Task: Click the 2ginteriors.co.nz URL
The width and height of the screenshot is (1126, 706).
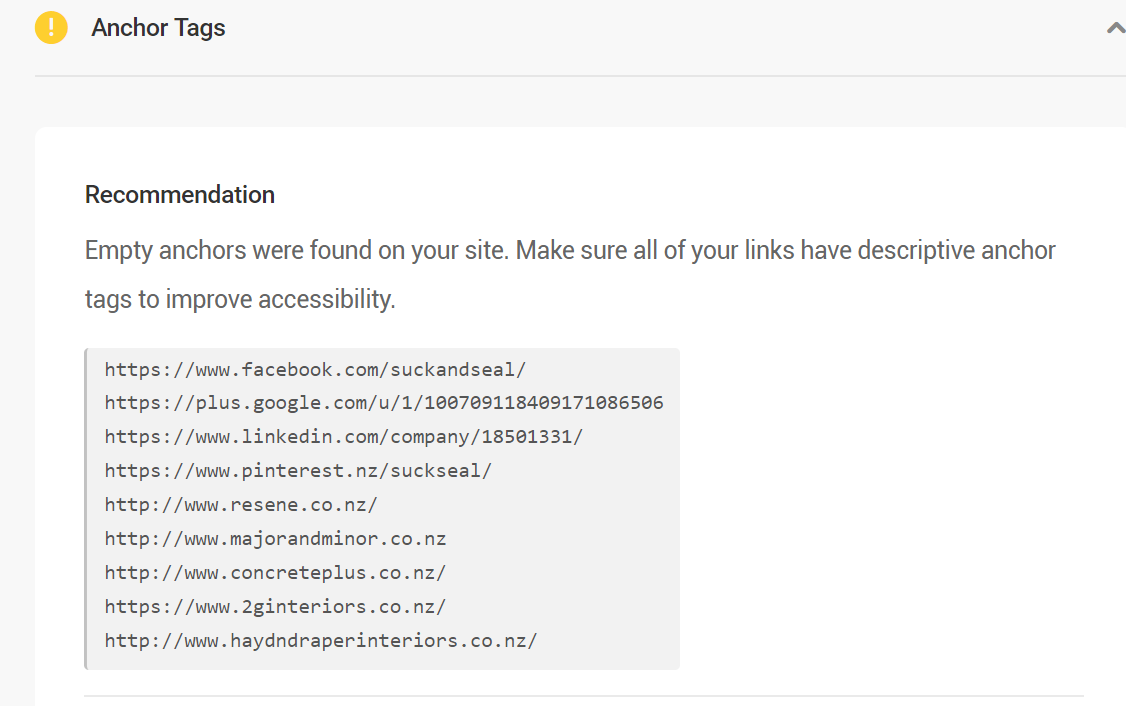Action: [276, 607]
